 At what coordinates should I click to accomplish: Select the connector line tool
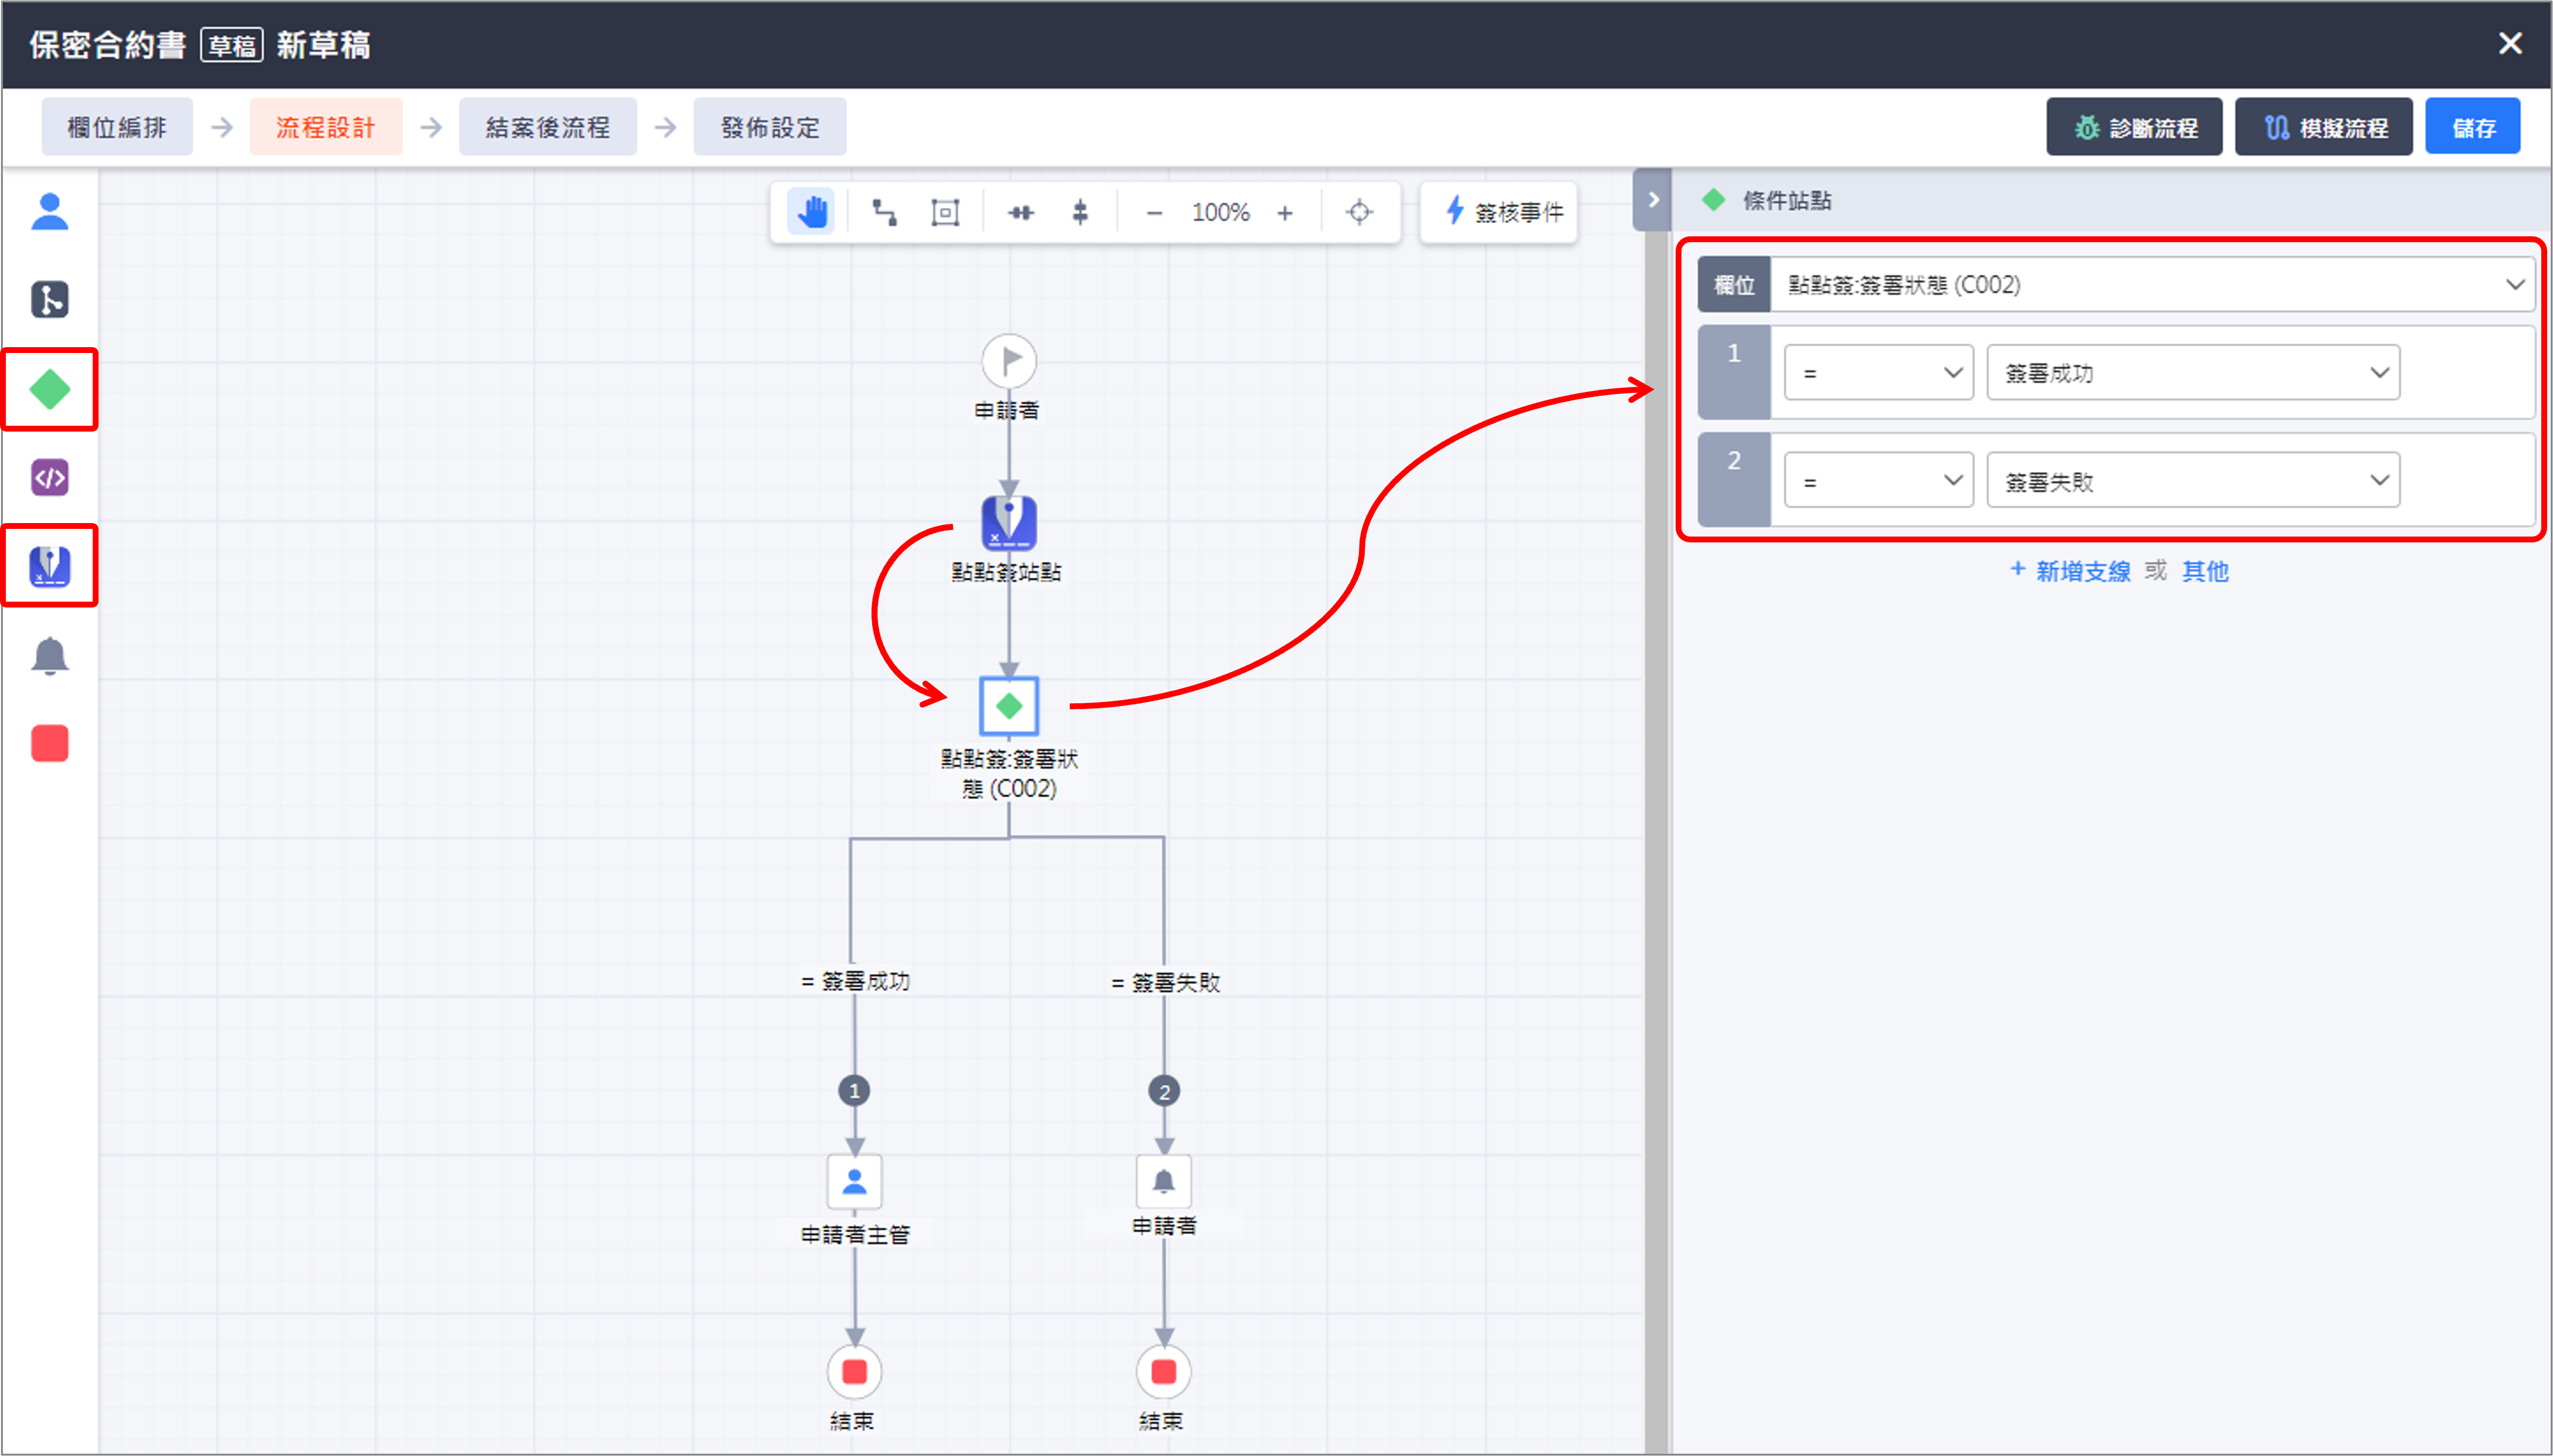coord(884,212)
